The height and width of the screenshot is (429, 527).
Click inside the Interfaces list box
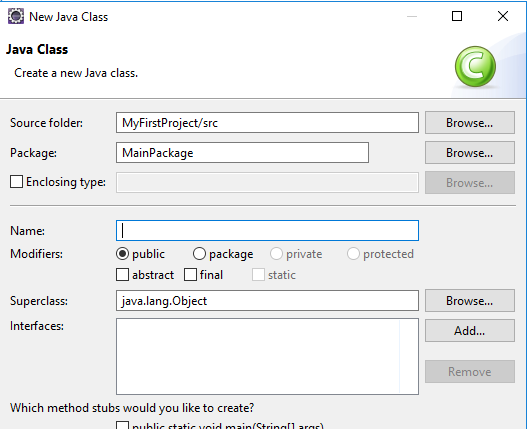[267, 356]
